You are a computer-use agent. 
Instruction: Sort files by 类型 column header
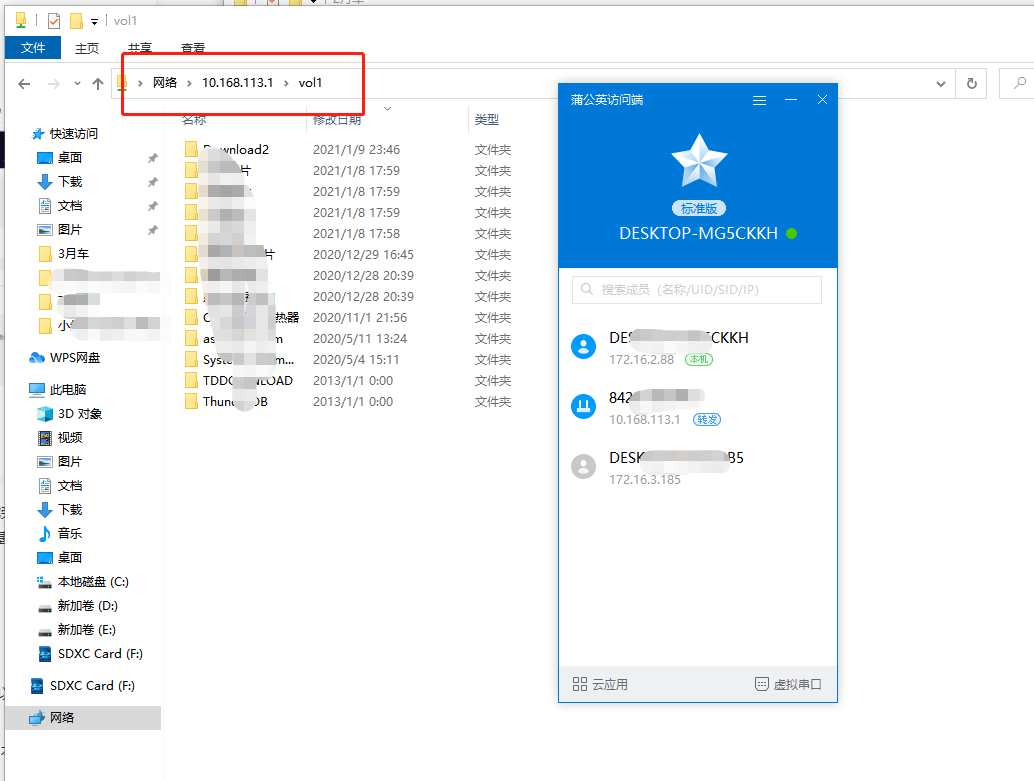487,119
